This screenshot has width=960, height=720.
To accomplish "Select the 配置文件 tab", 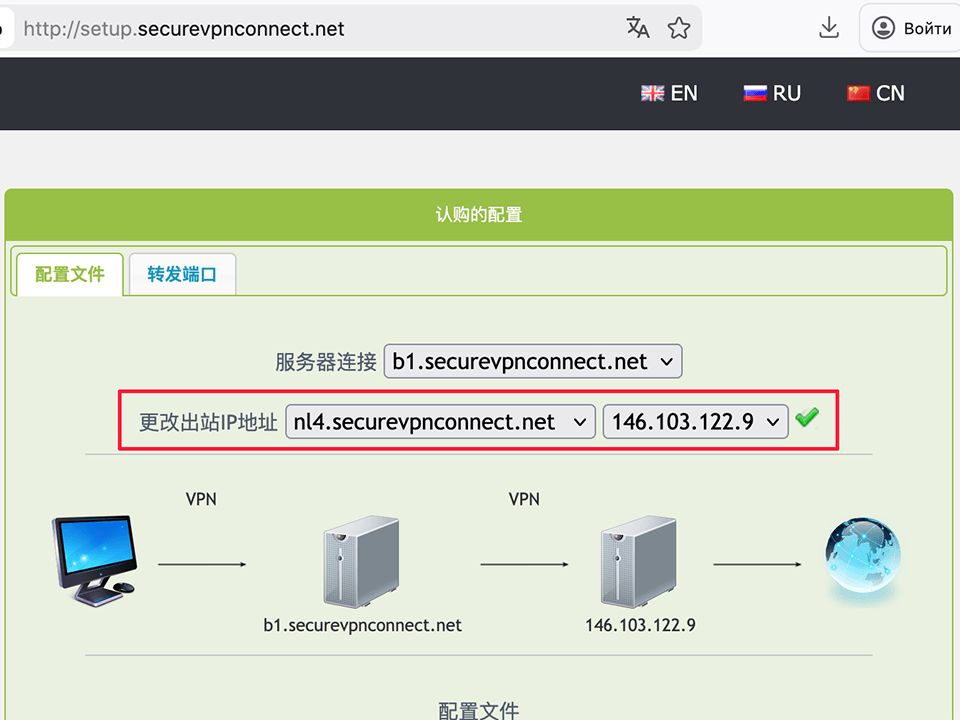I will click(67, 274).
